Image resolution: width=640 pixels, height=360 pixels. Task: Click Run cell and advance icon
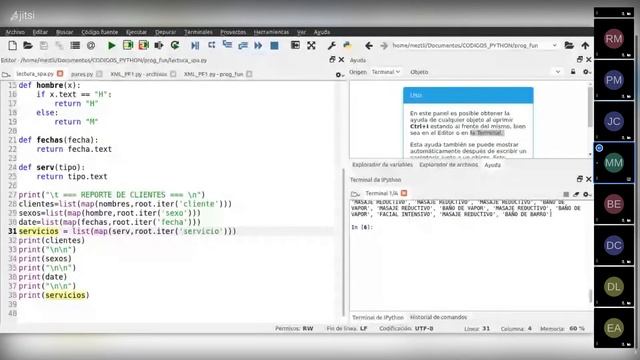pos(143,45)
